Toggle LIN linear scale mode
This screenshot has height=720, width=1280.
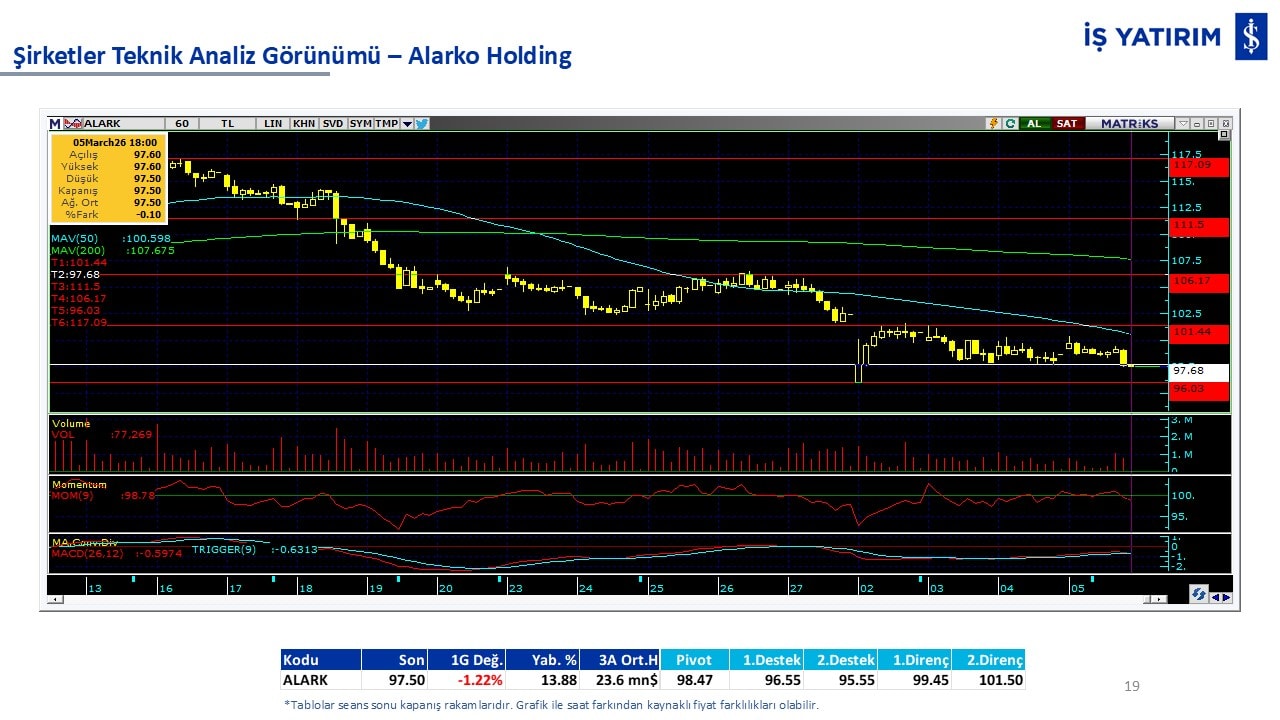pos(273,124)
